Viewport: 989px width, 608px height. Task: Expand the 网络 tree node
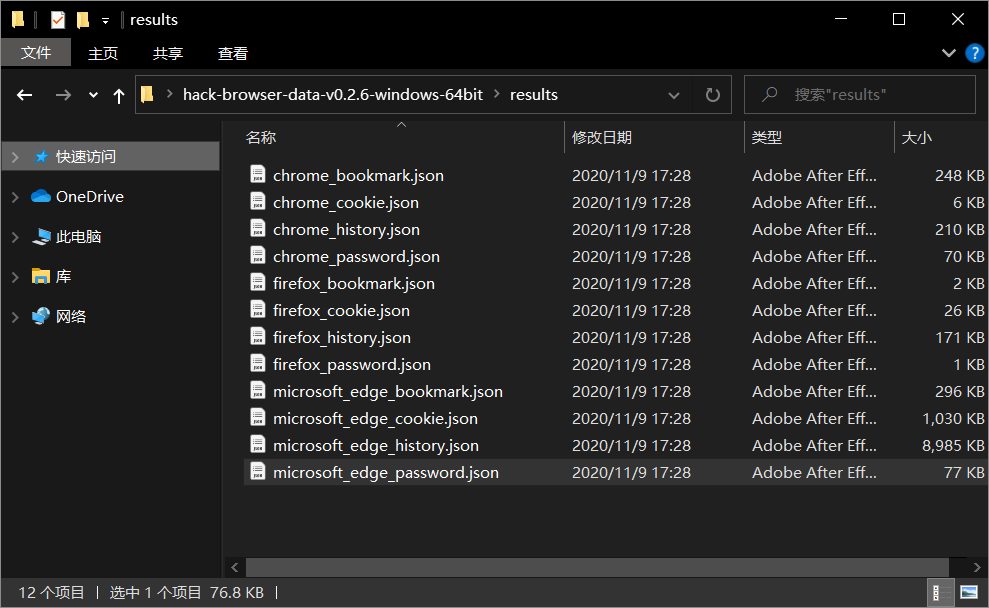[x=15, y=317]
